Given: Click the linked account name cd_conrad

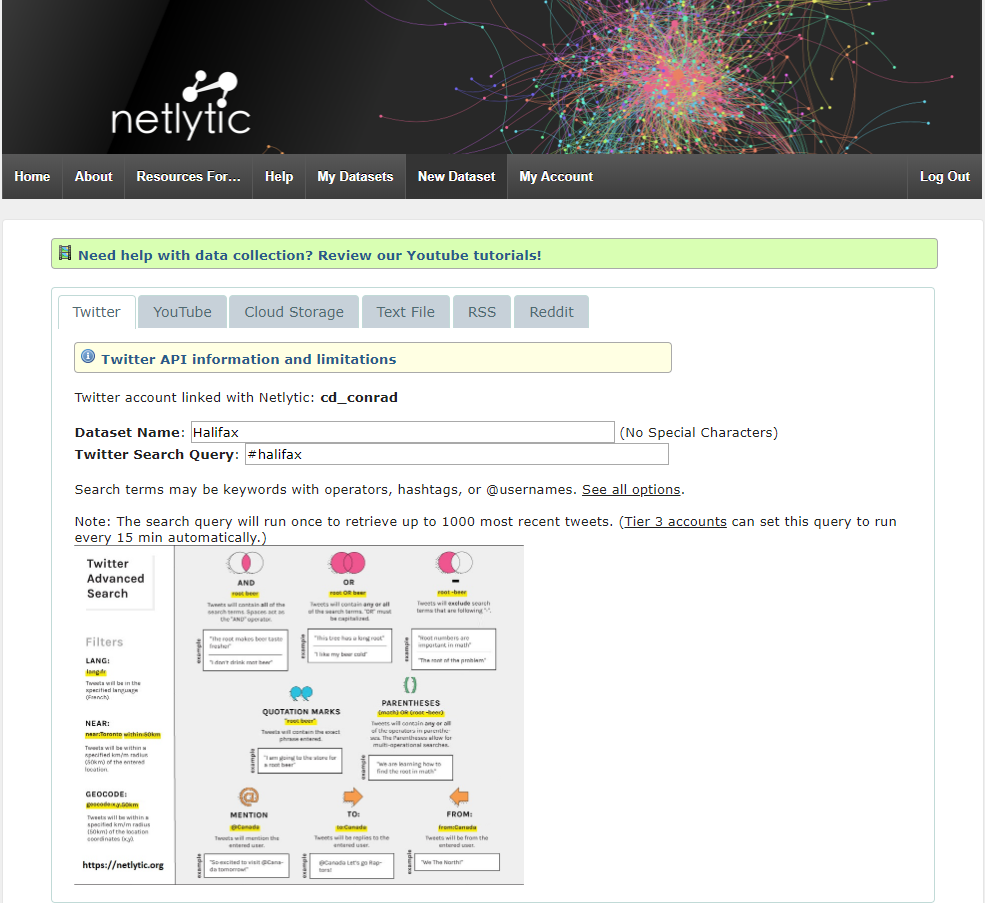Looking at the screenshot, I should click(x=359, y=398).
